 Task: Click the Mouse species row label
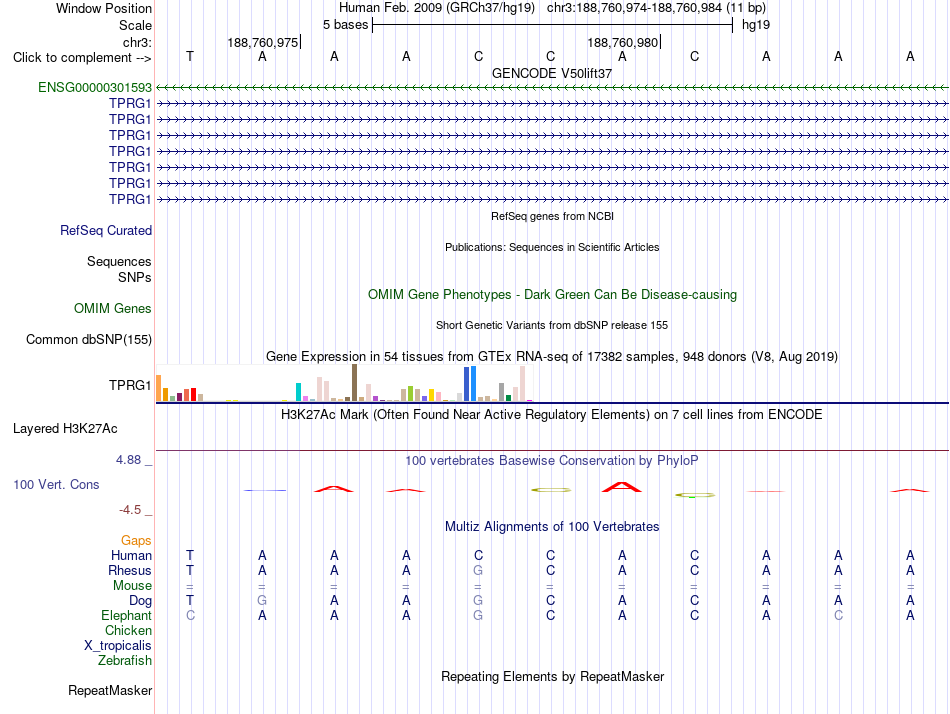tap(132, 586)
